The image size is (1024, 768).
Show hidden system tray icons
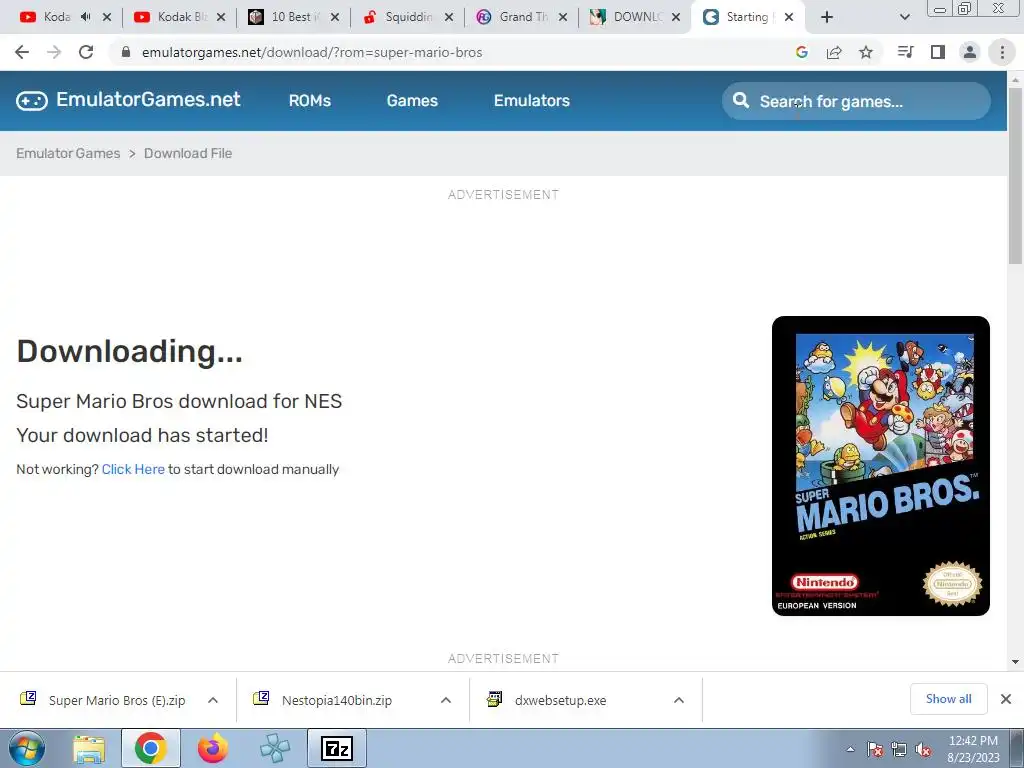850,750
